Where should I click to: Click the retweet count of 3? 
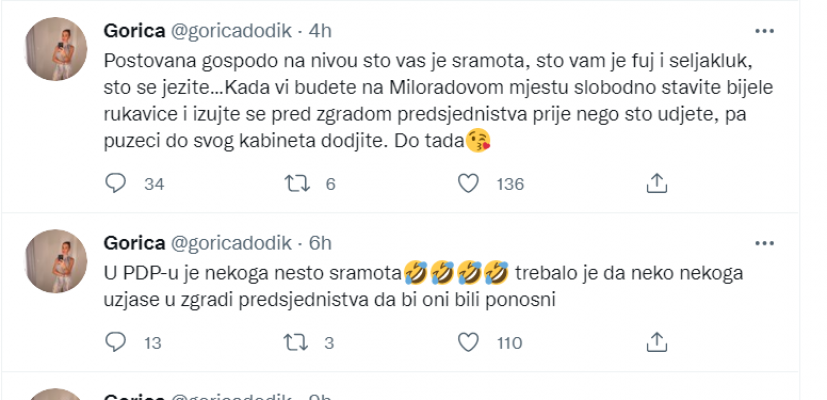[329, 343]
